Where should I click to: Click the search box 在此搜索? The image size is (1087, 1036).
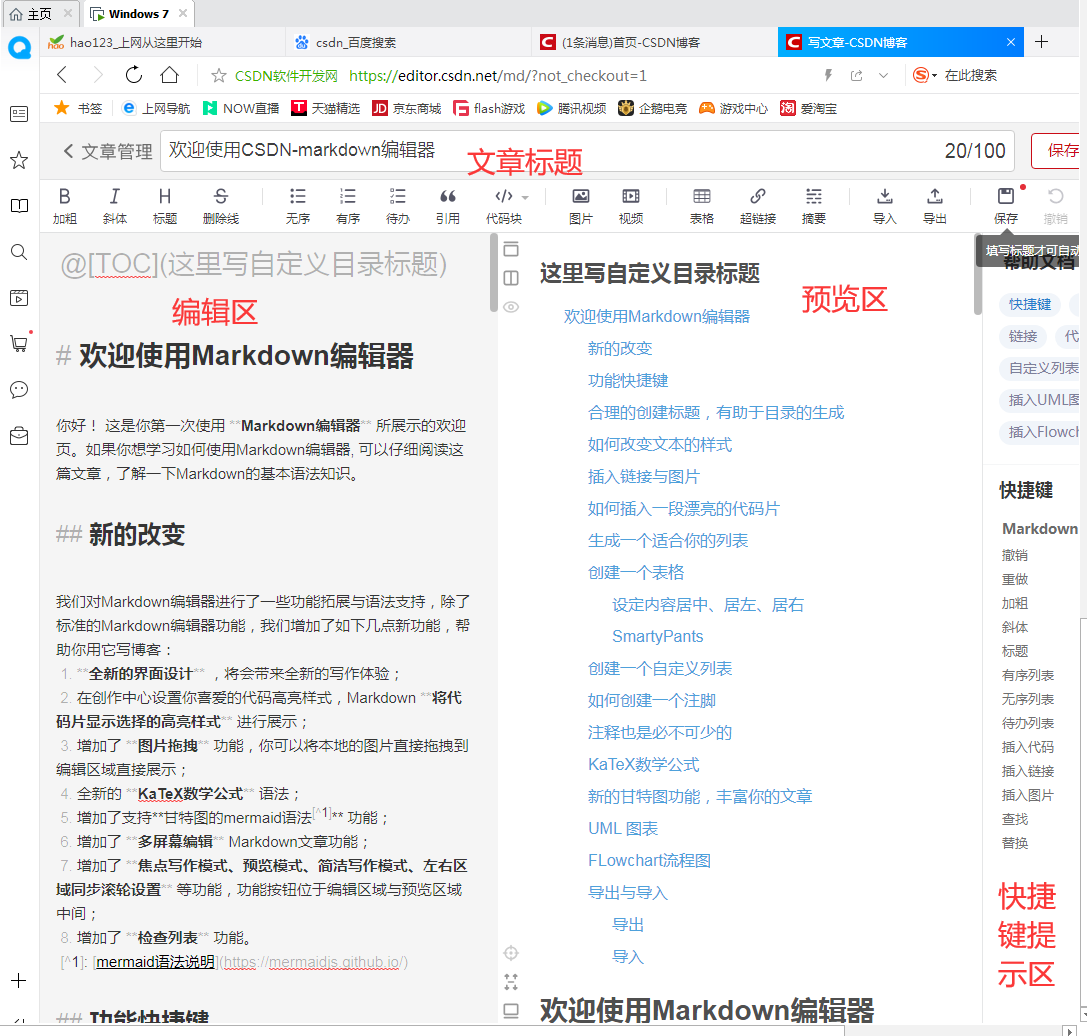coord(971,75)
